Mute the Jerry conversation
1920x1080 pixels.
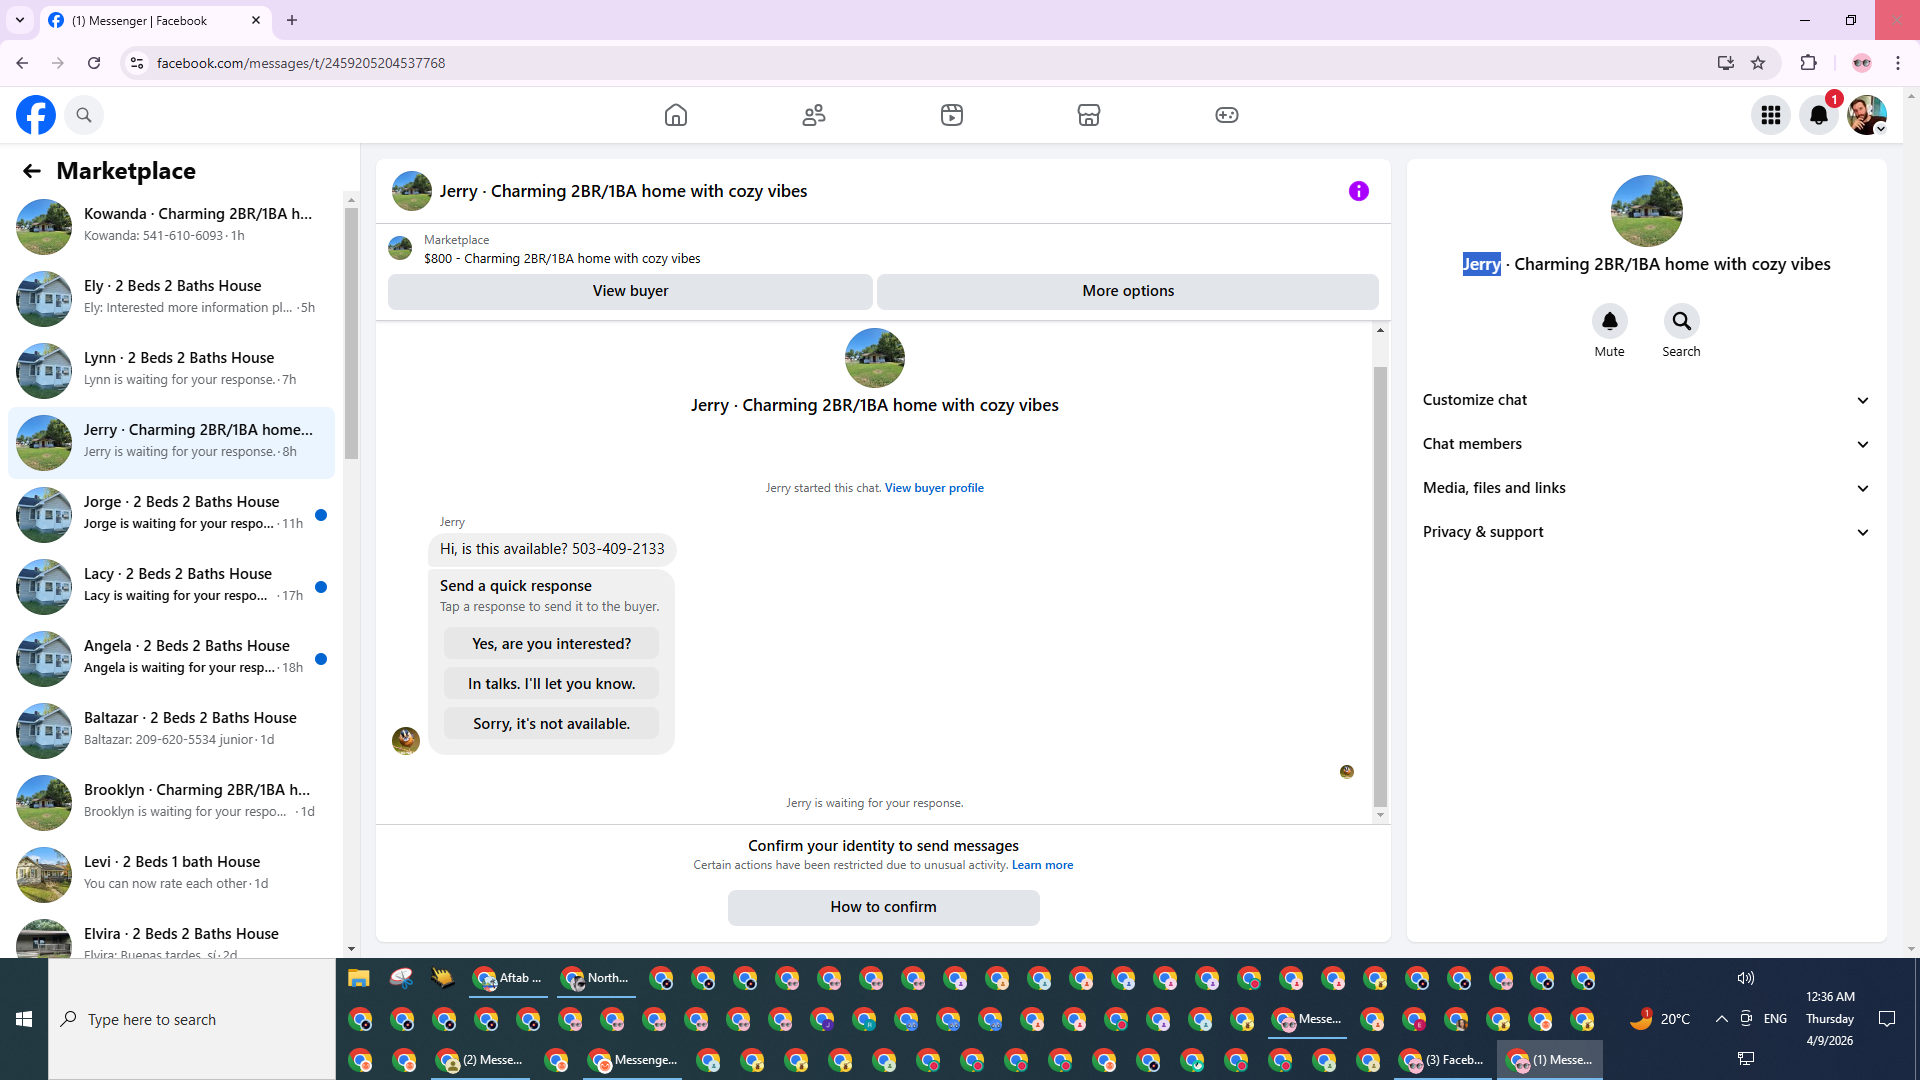1609,322
